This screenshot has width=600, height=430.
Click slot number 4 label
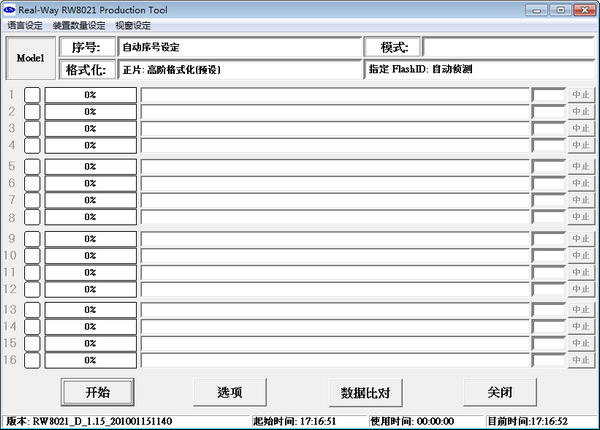coord(12,145)
